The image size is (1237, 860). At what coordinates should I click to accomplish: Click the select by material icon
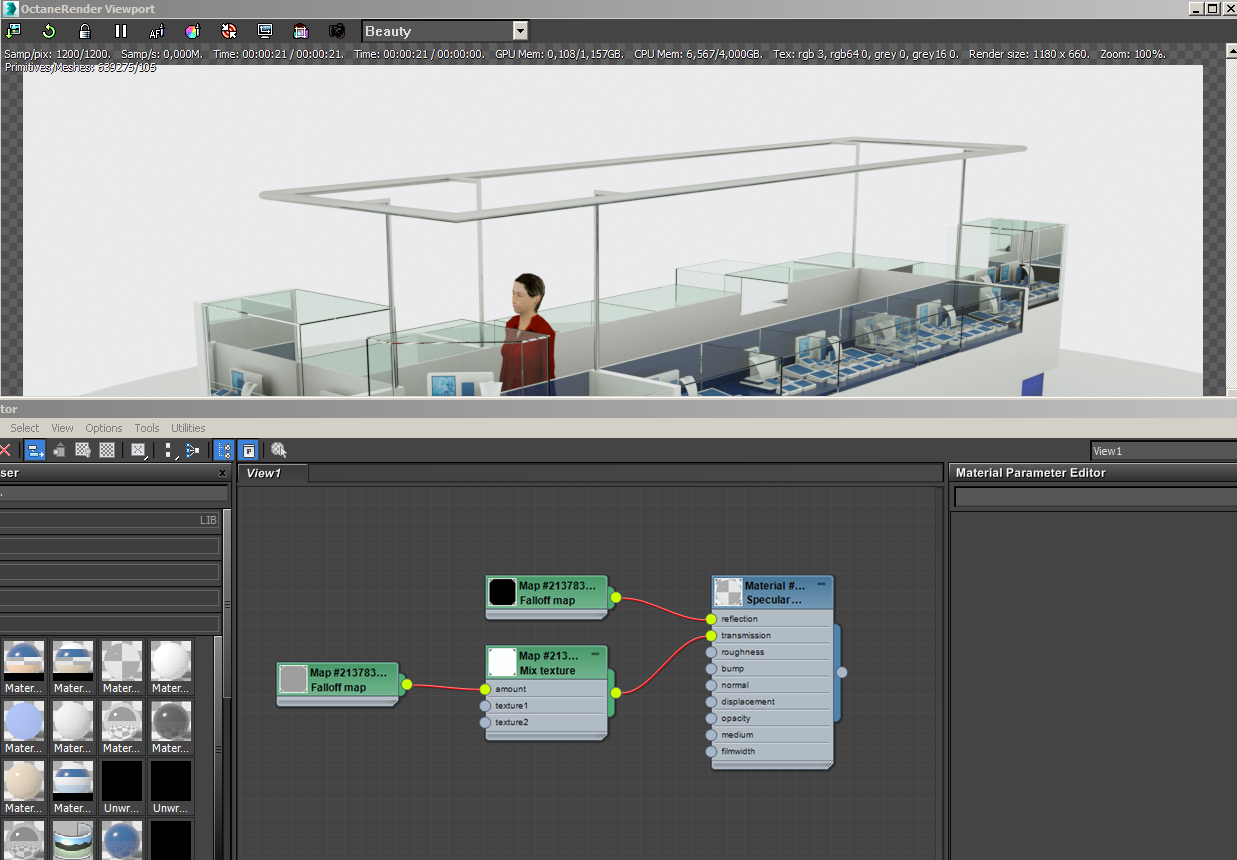279,451
